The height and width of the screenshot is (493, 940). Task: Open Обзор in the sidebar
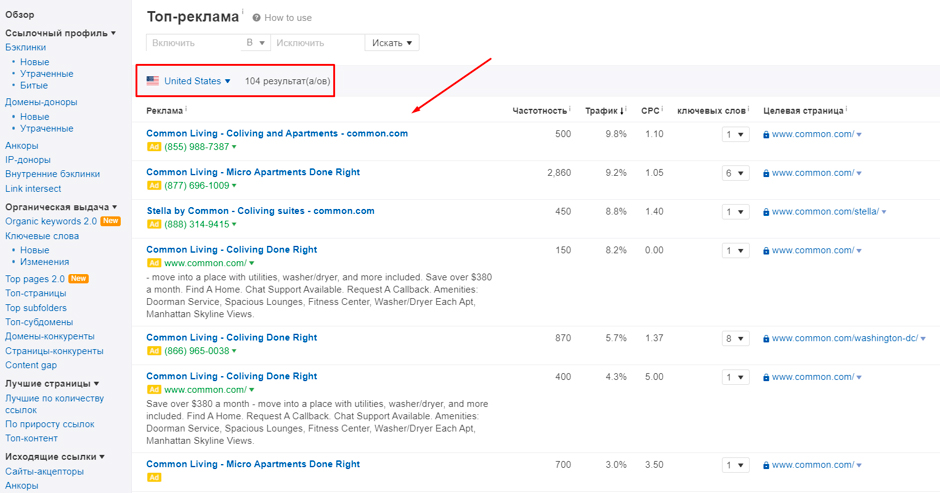(20, 14)
